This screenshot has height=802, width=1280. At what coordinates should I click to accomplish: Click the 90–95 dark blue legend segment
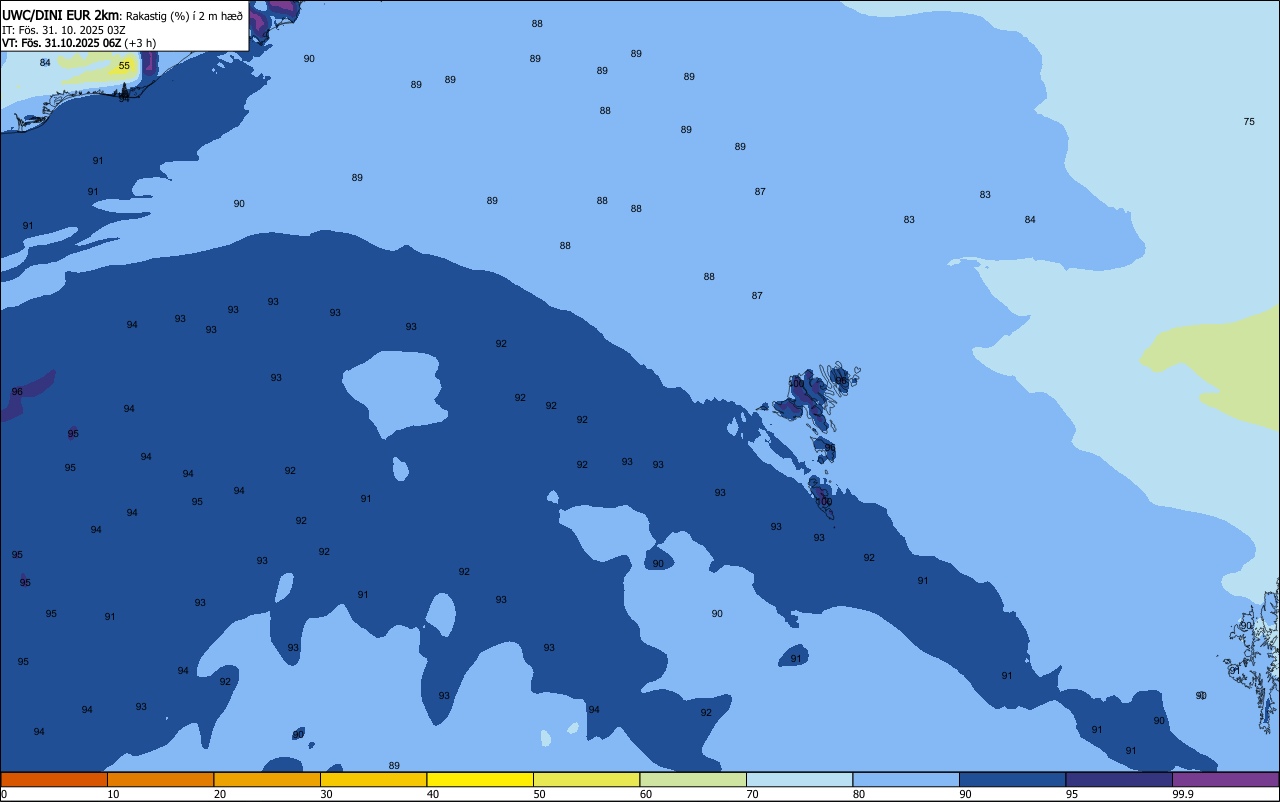point(1012,779)
